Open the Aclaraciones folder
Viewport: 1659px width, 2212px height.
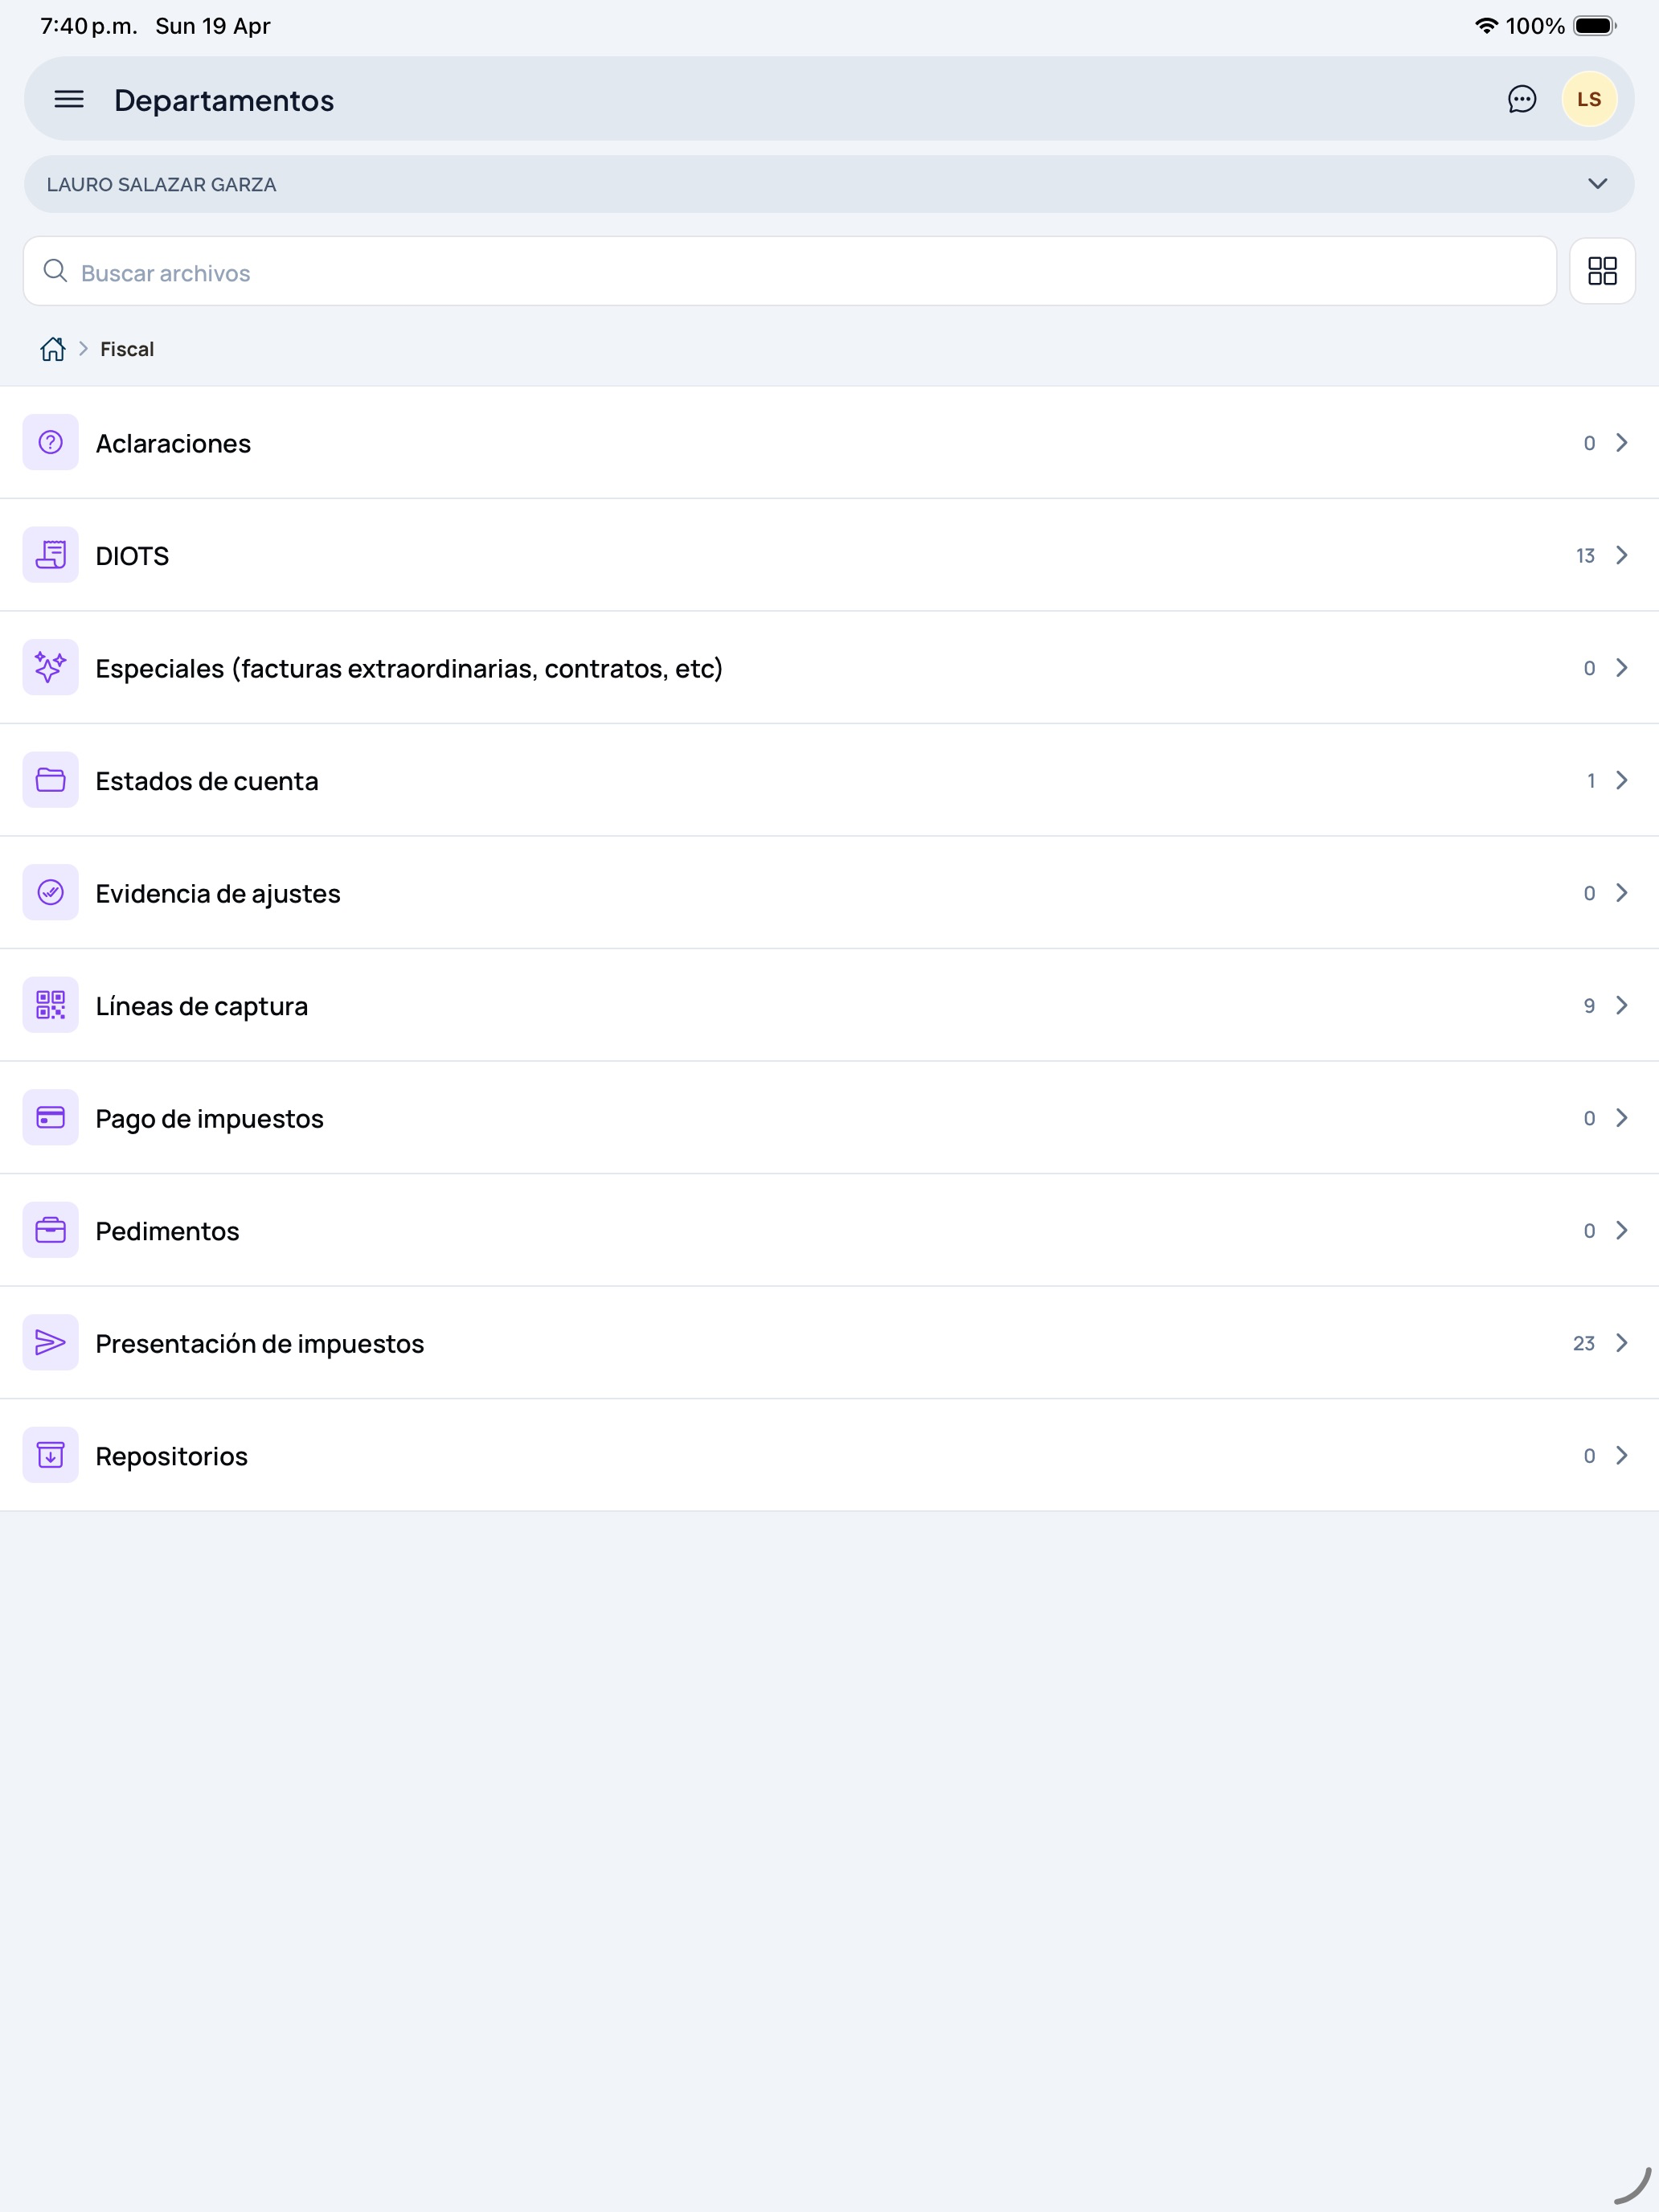829,442
